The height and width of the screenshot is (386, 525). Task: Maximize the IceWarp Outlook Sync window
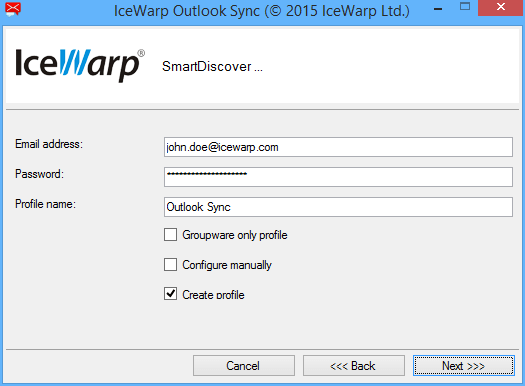[x=465, y=7]
